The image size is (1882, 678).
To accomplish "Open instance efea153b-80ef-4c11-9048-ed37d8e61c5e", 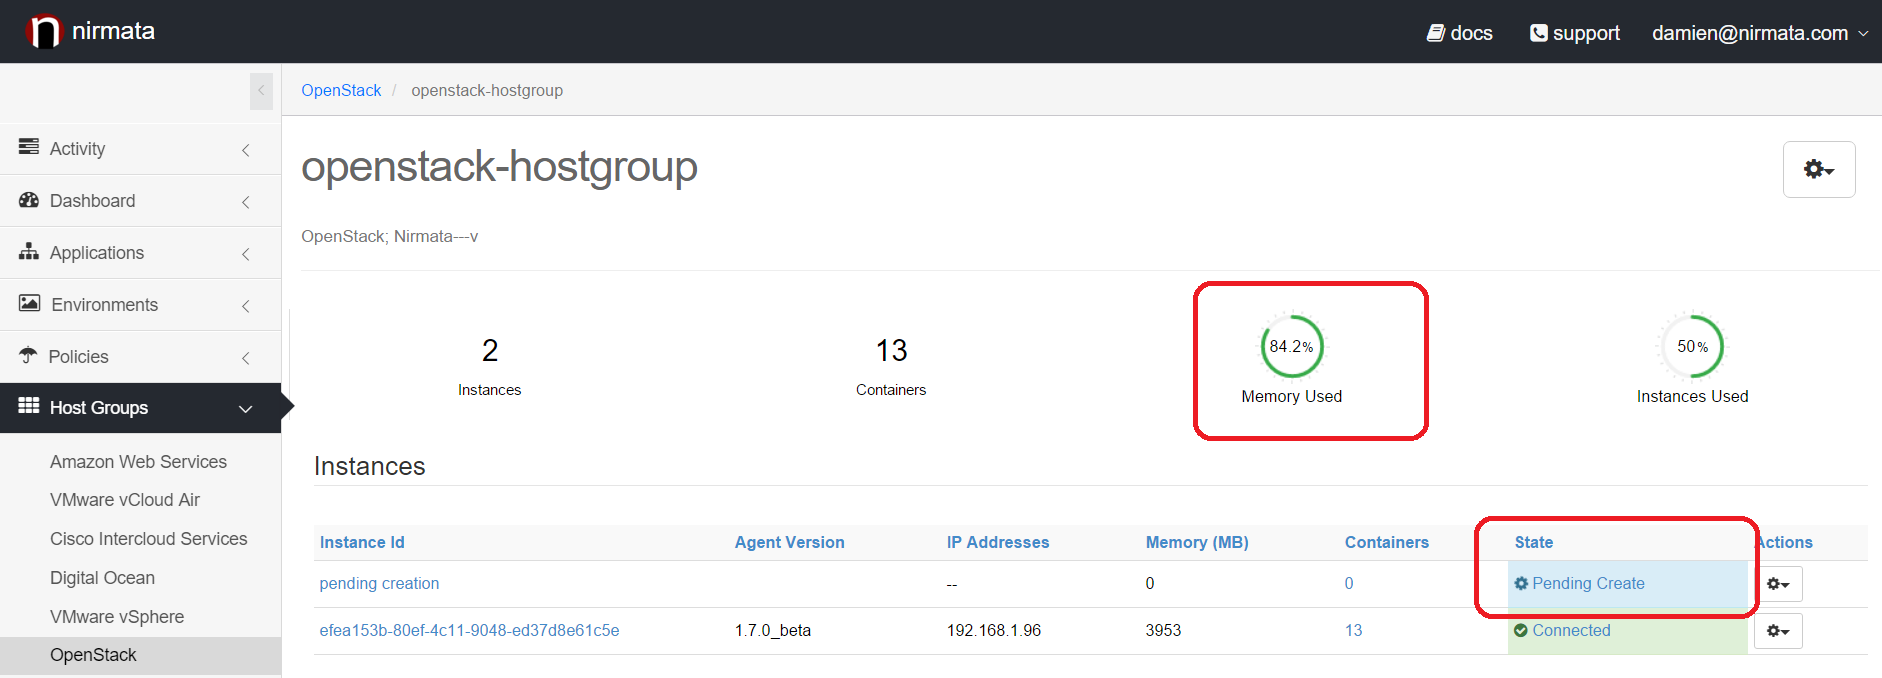I will pos(469,630).
